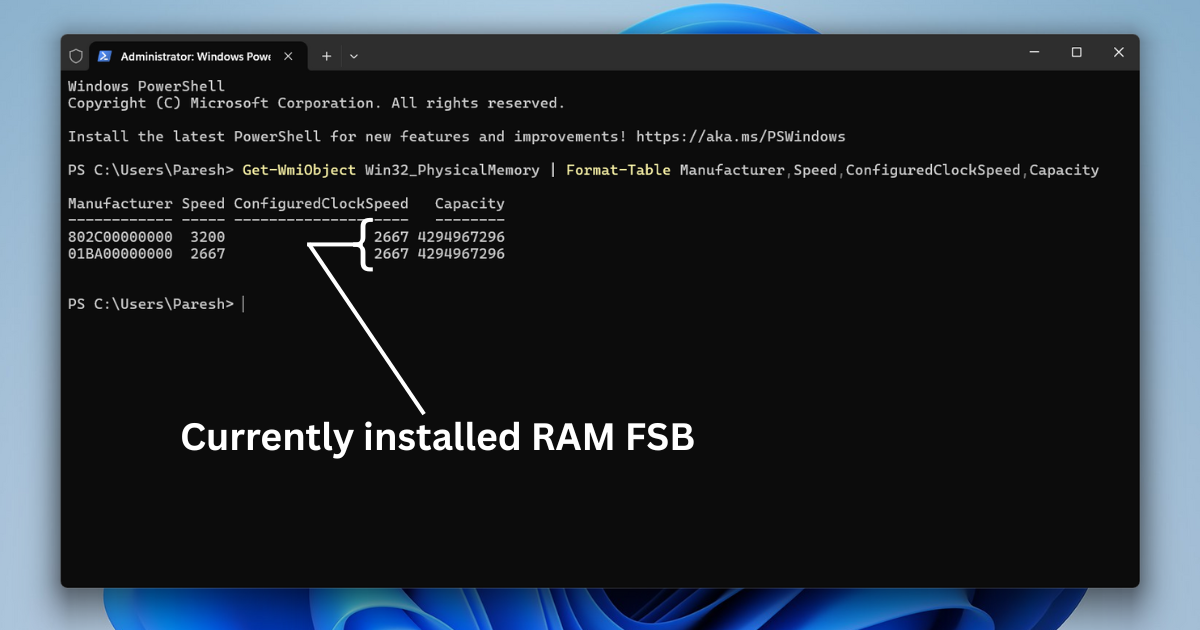Maximize the terminal window
The width and height of the screenshot is (1200, 630).
[1076, 52]
